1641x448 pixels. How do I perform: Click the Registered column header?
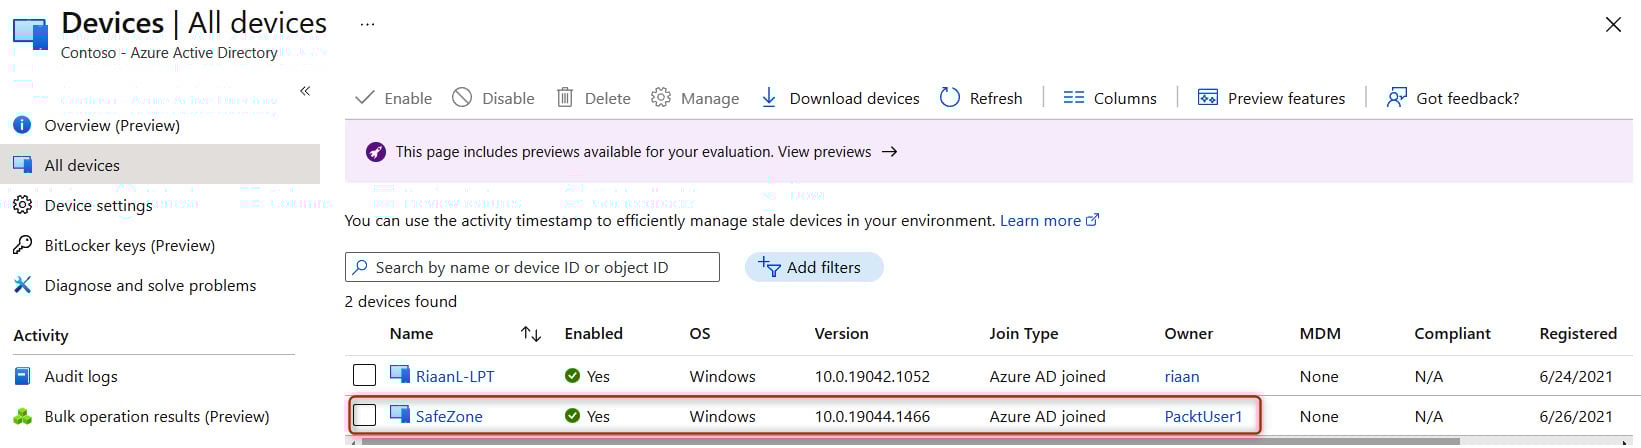[1577, 333]
